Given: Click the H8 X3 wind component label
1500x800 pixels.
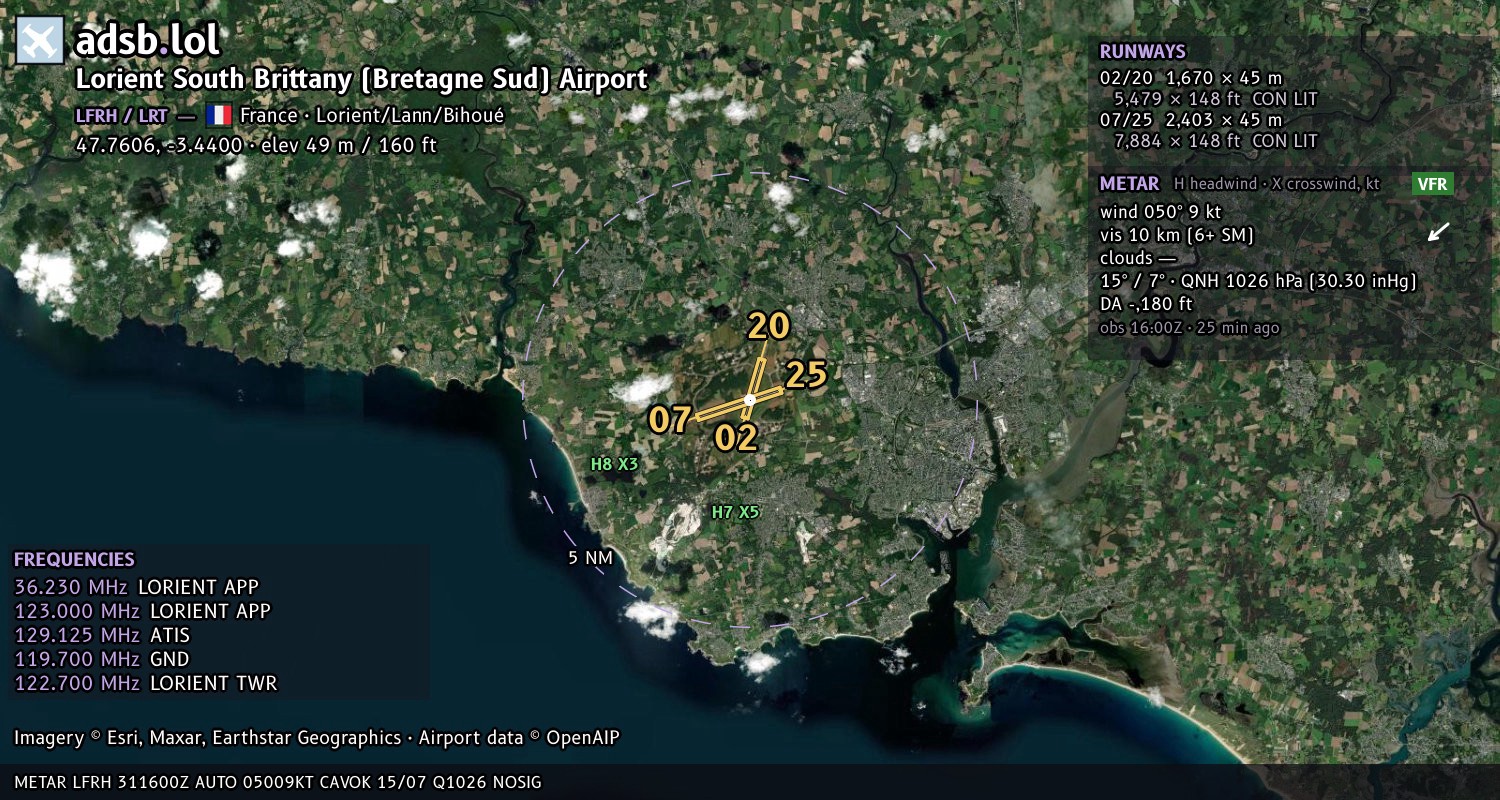Looking at the screenshot, I should point(614,464).
